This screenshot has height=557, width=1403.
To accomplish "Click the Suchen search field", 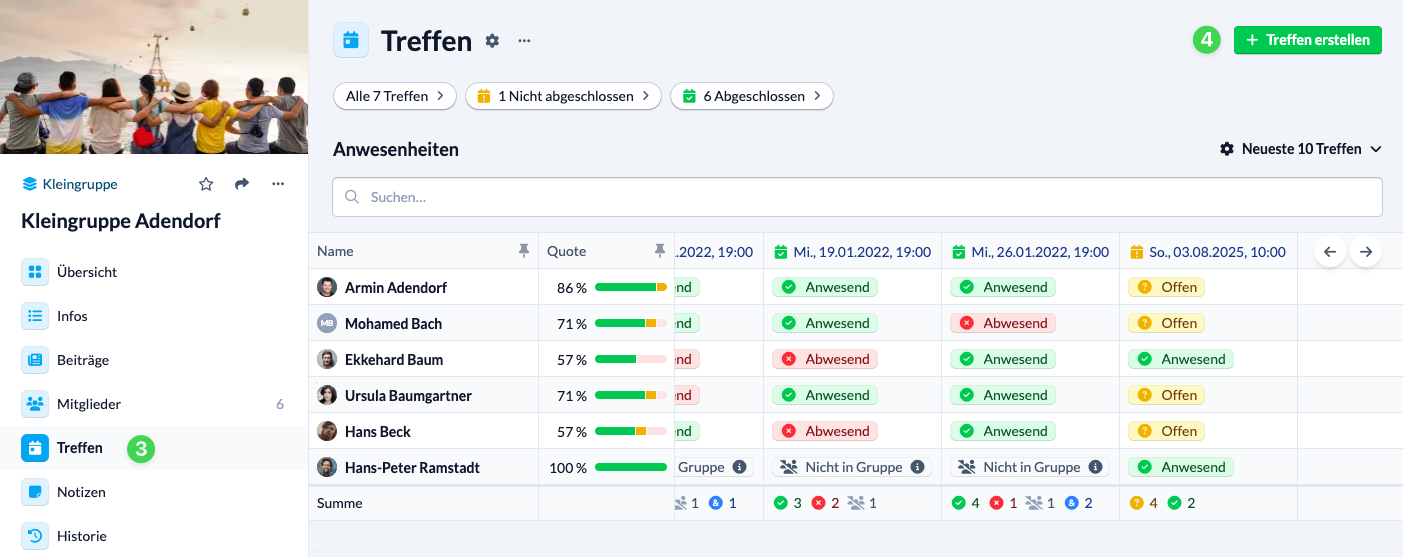I will tap(857, 197).
